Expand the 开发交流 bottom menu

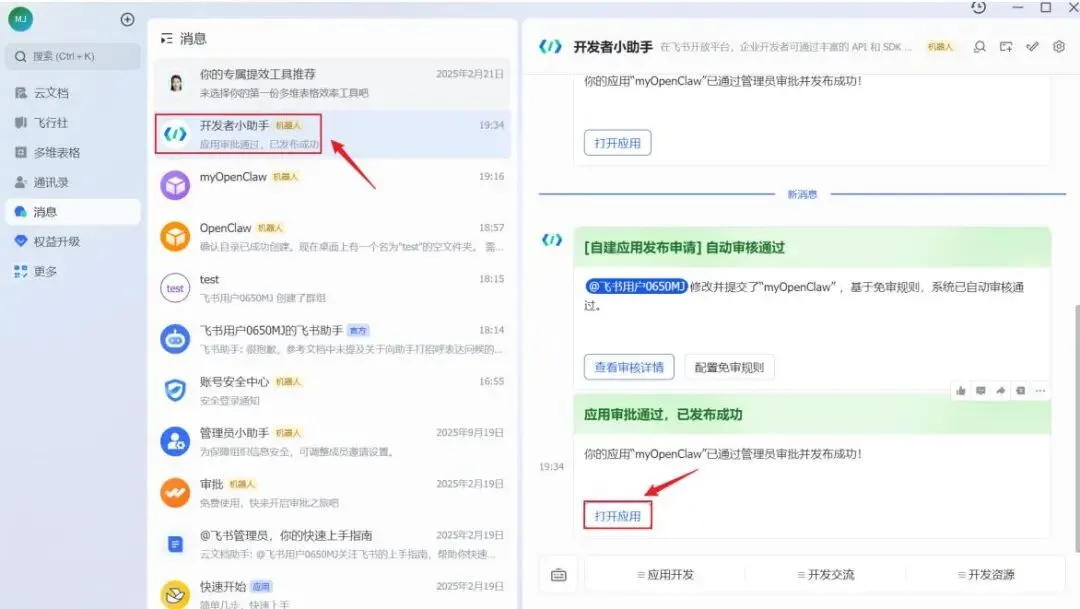[825, 575]
